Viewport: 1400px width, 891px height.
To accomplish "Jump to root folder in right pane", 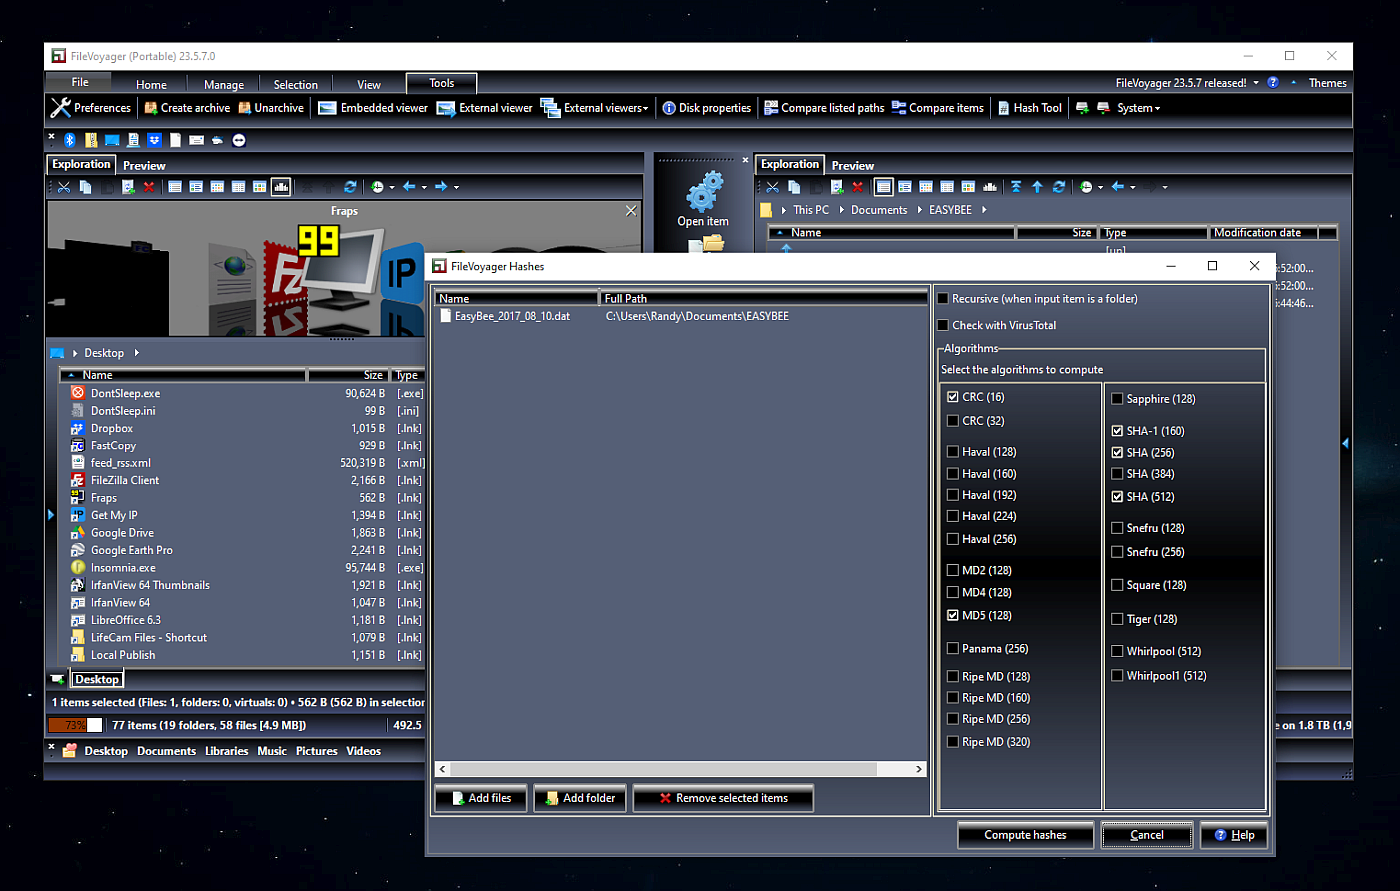I will coord(1016,187).
